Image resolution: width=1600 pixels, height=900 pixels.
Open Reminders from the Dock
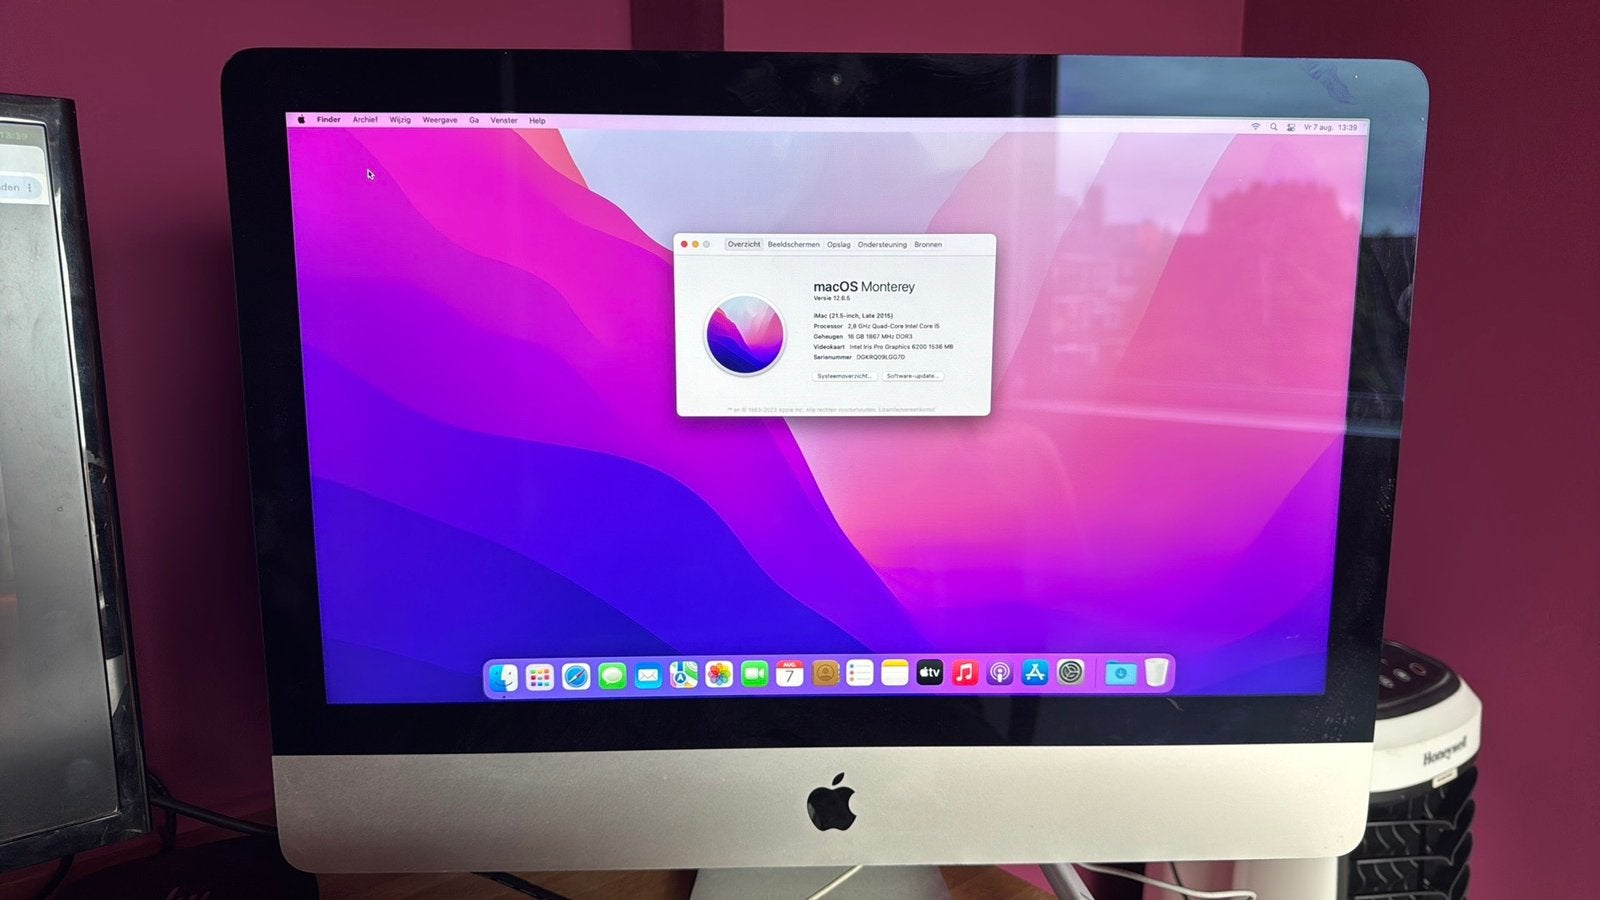pyautogui.click(x=860, y=673)
